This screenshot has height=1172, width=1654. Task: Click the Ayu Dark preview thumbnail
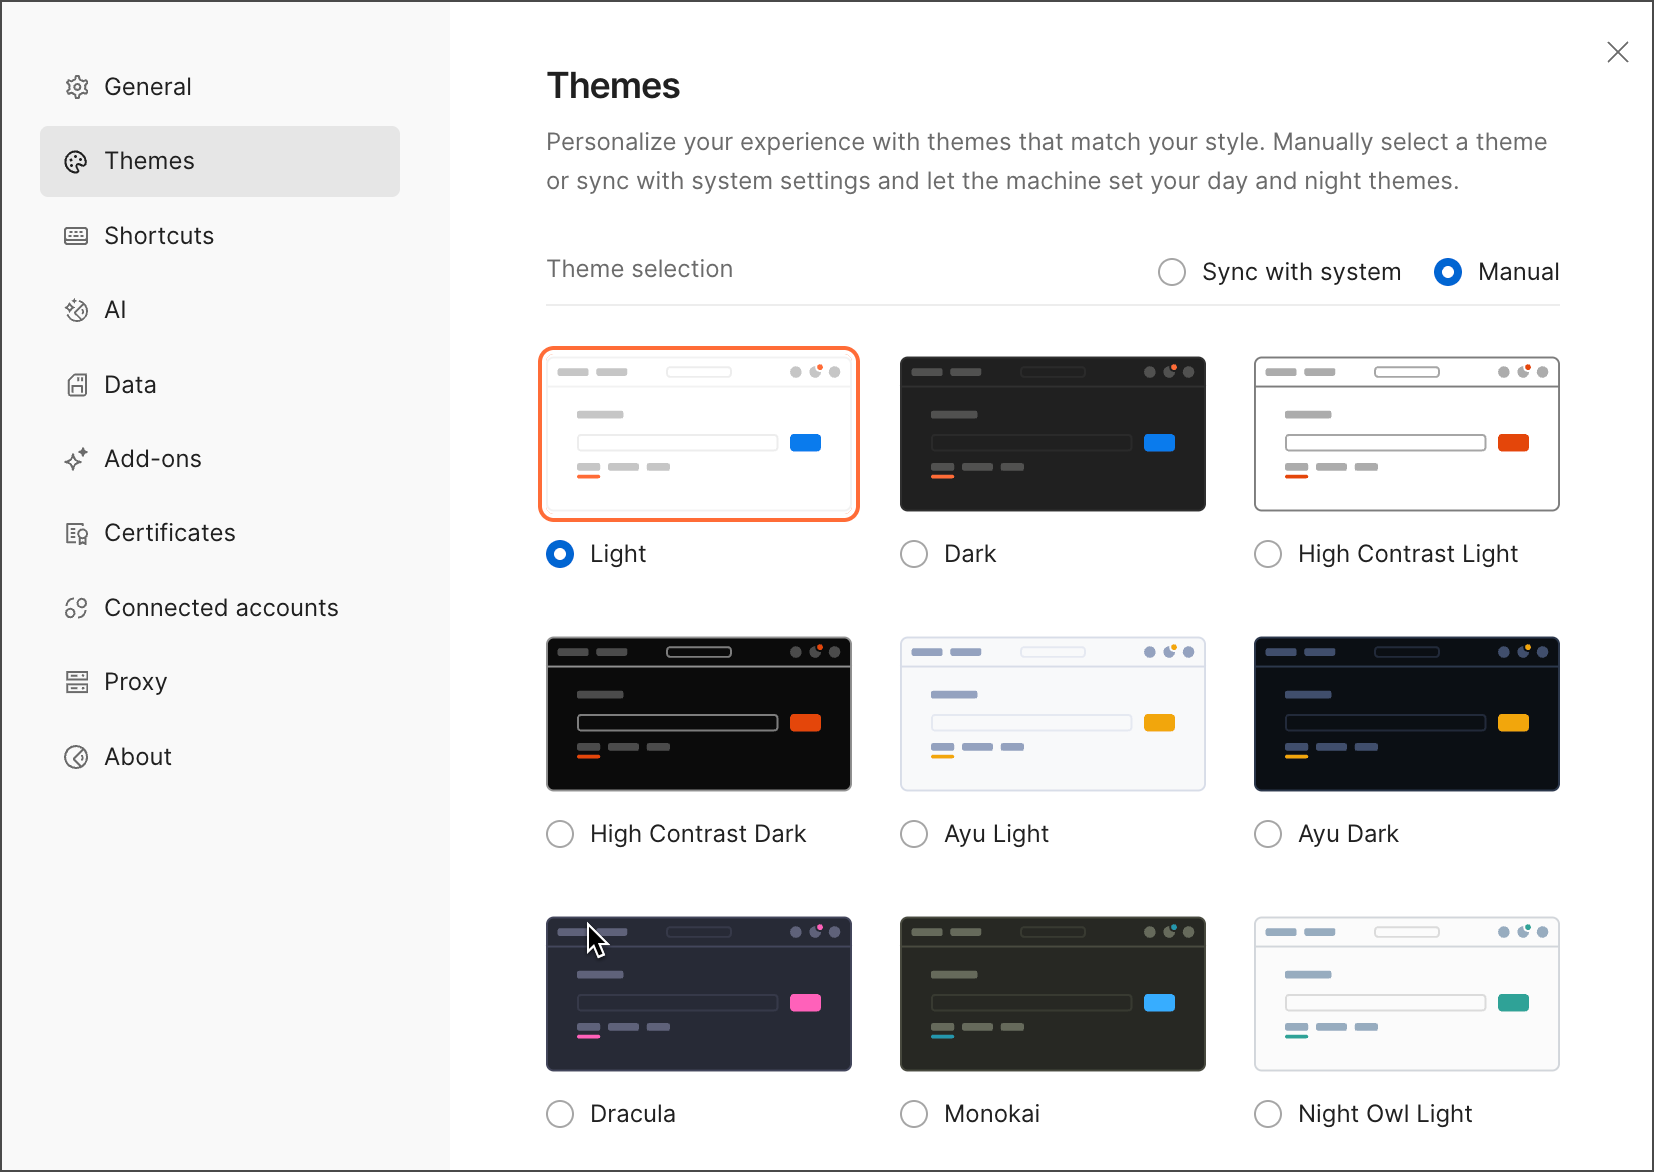[x=1406, y=713]
